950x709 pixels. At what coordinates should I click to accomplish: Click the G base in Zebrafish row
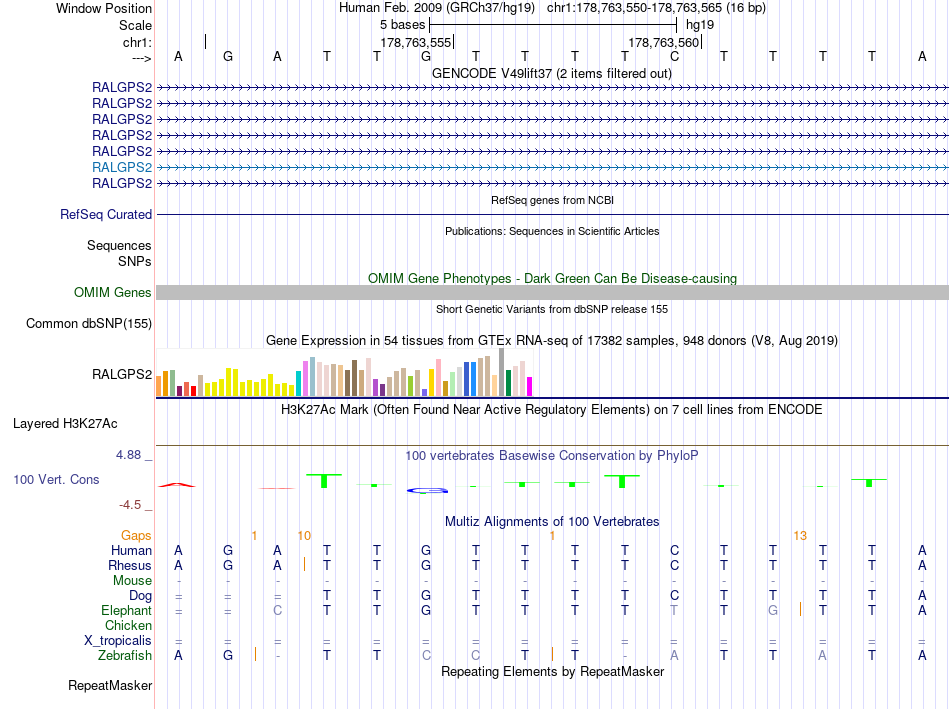(228, 656)
